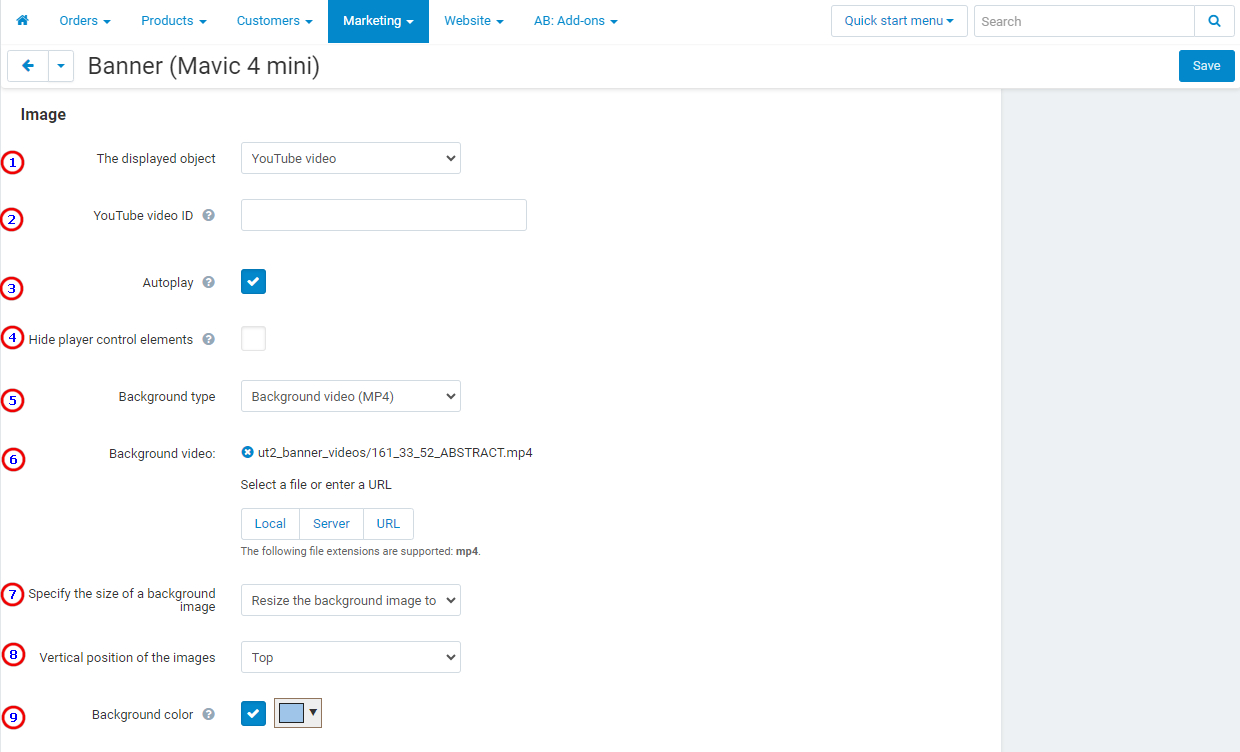Open the Background type dropdown

350,396
